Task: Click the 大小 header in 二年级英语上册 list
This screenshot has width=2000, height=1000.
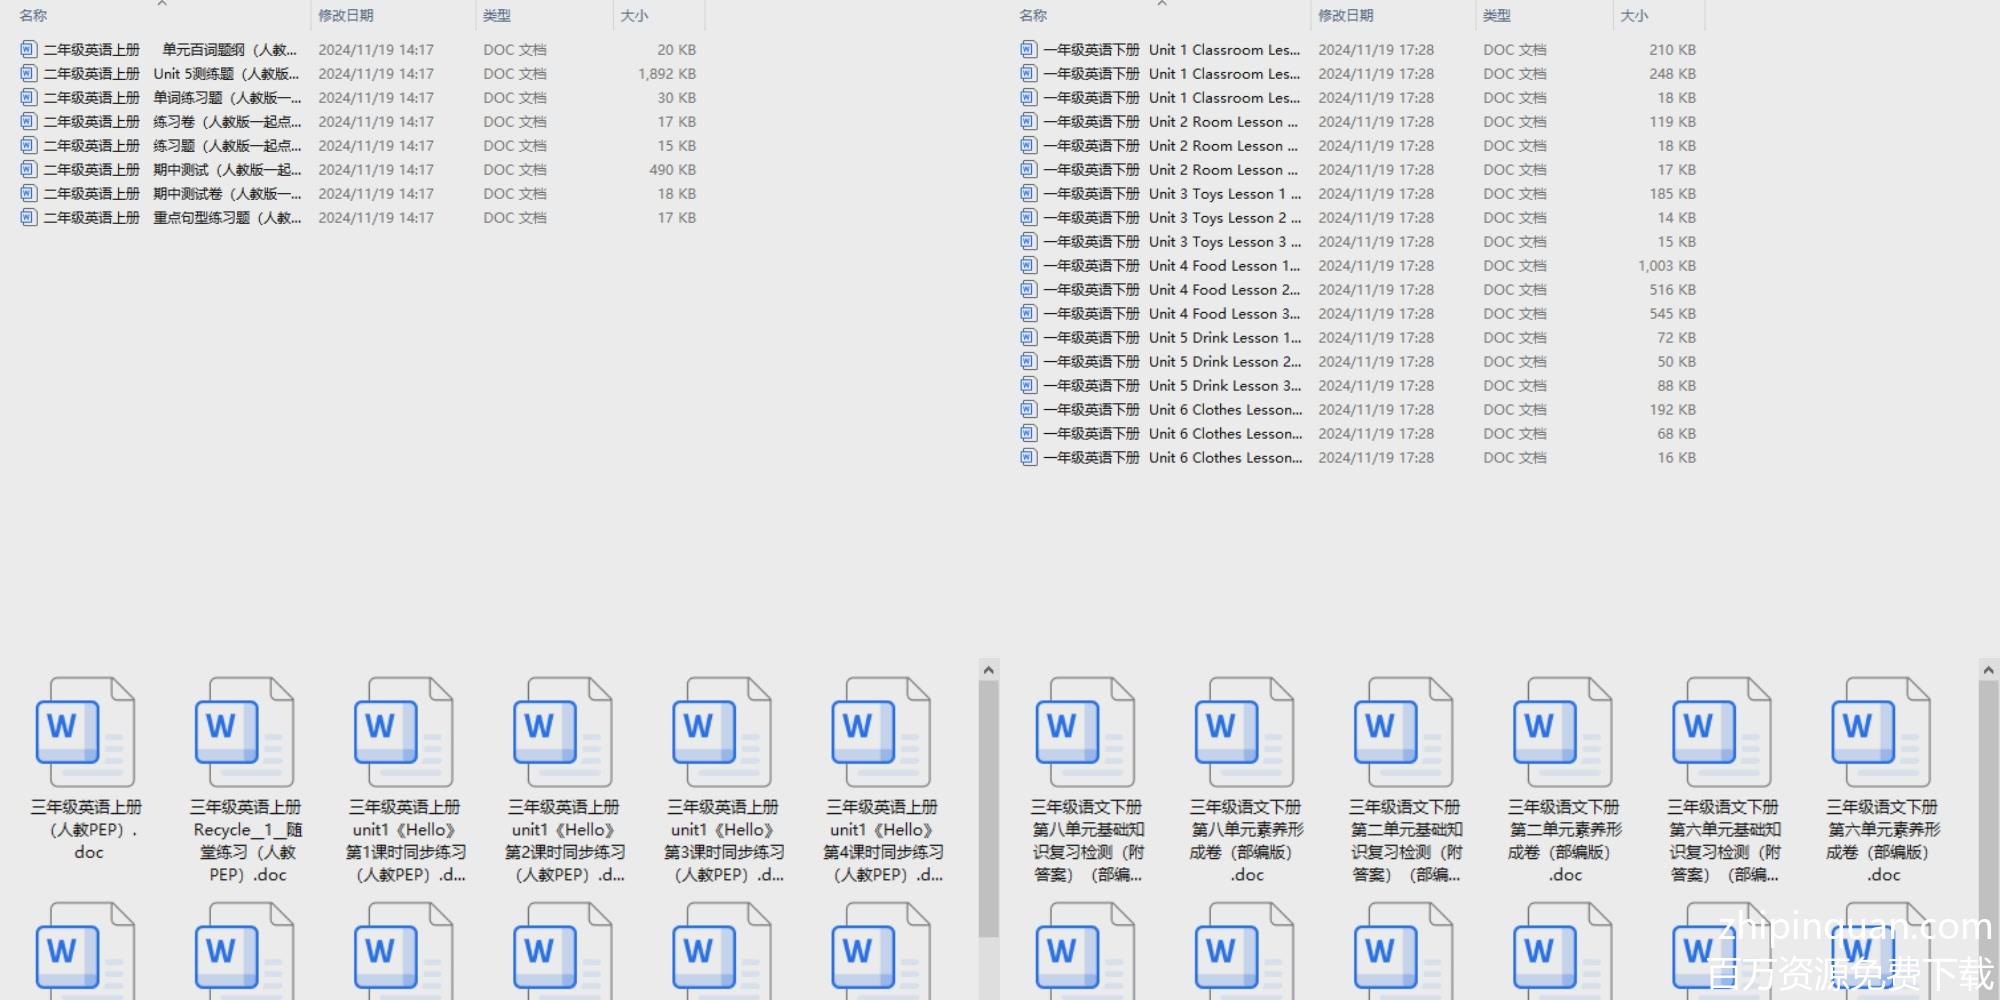Action: pyautogui.click(x=634, y=16)
